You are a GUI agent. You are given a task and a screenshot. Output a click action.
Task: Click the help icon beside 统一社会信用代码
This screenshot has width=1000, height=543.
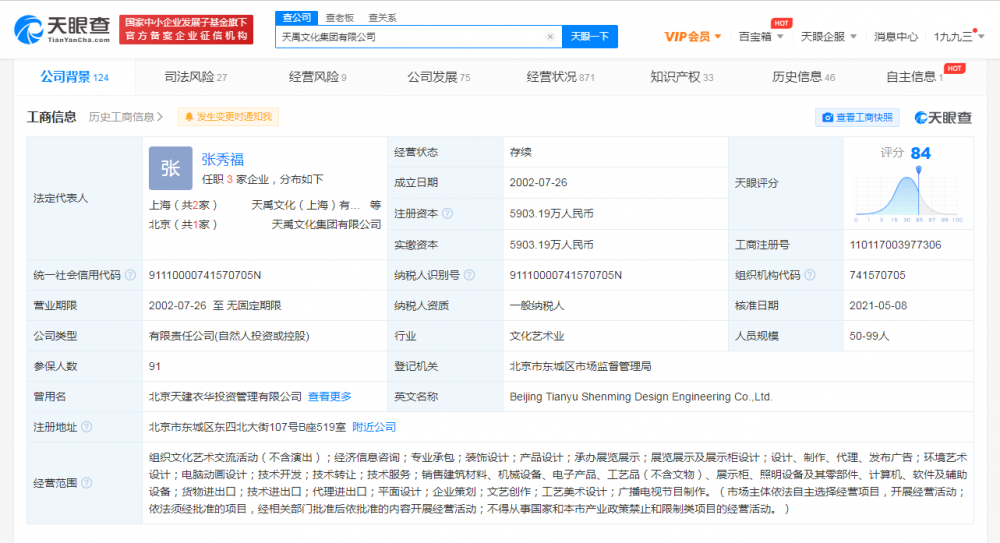point(129,275)
